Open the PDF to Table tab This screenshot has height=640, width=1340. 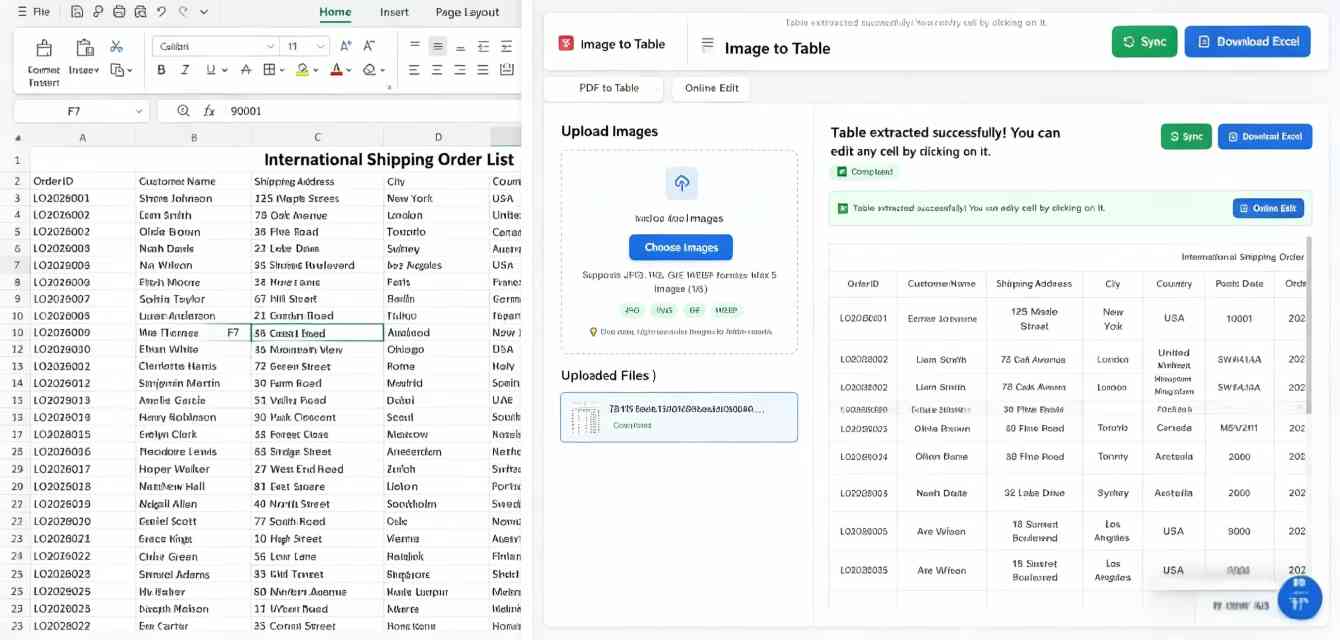tap(604, 88)
